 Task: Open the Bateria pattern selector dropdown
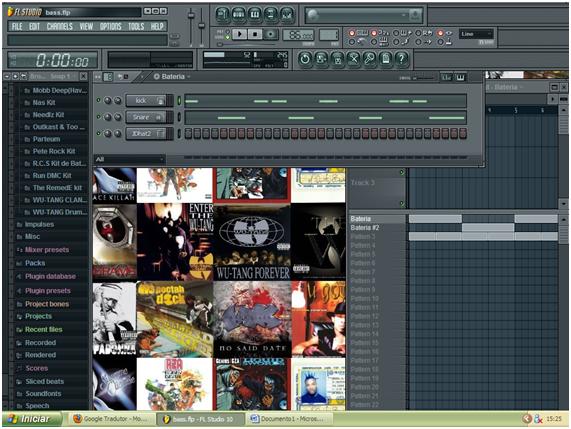coord(172,77)
